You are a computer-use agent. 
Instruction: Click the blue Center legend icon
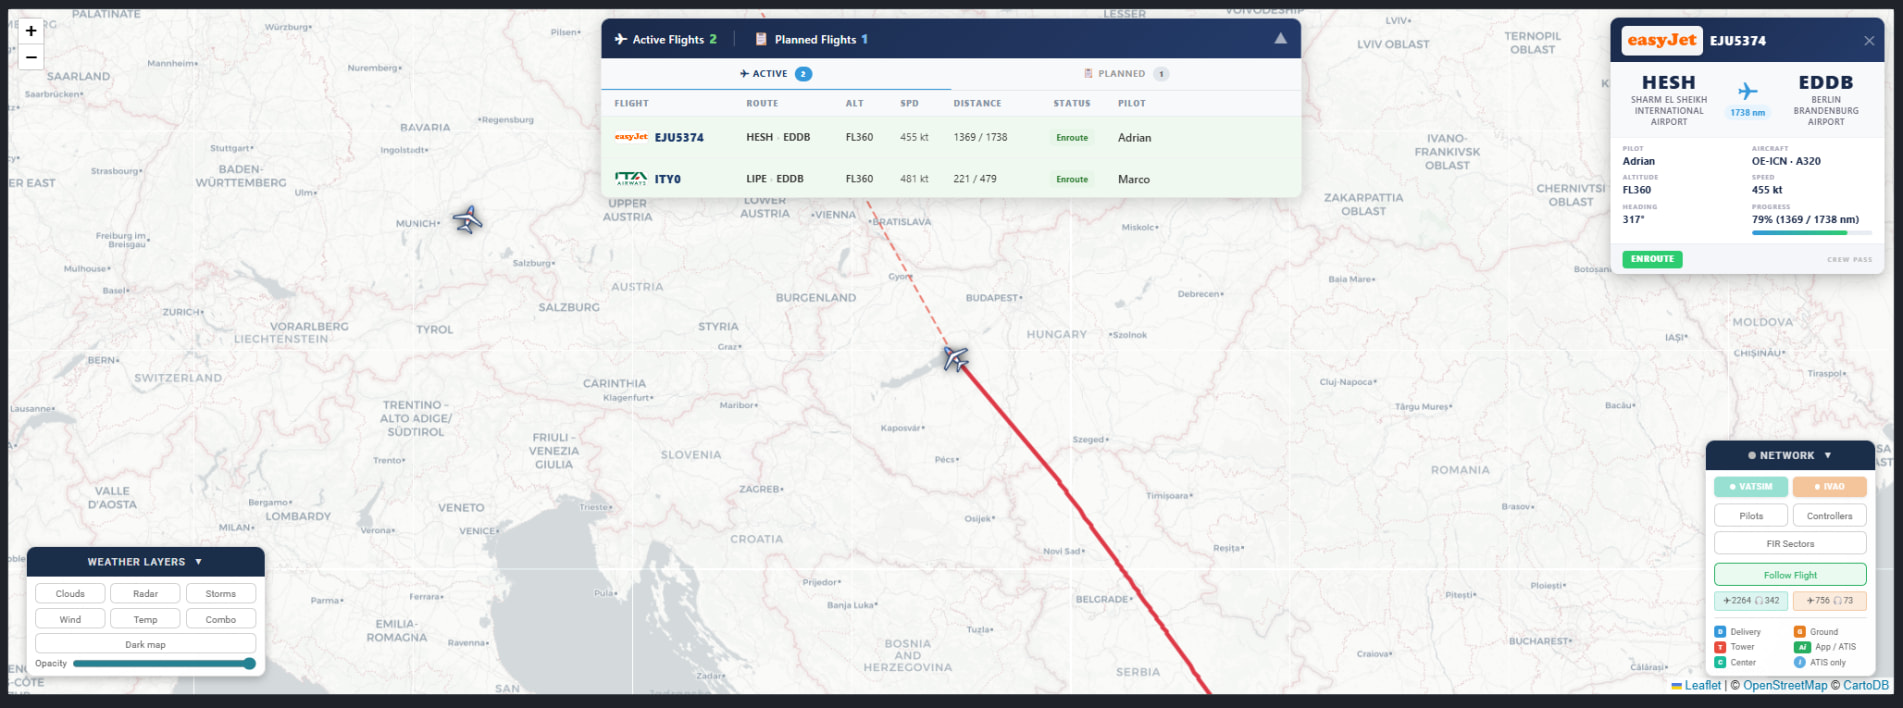pos(1720,662)
